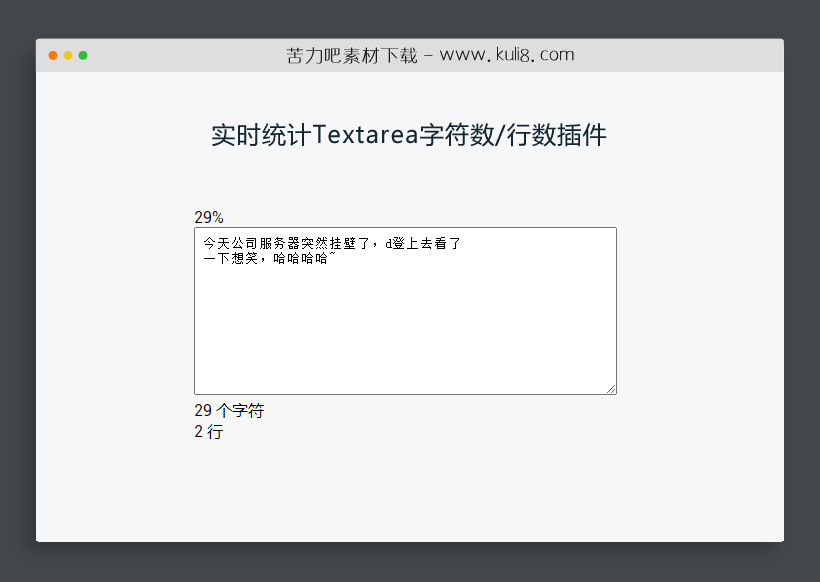
Task: Click the first line of textarea text
Action: [330, 242]
